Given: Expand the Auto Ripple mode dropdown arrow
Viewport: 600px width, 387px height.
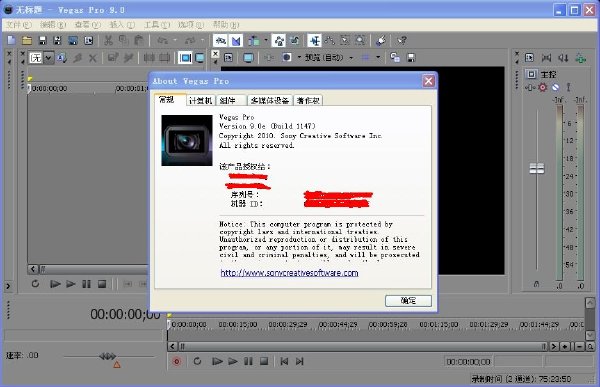Looking at the screenshot, I should [266, 40].
